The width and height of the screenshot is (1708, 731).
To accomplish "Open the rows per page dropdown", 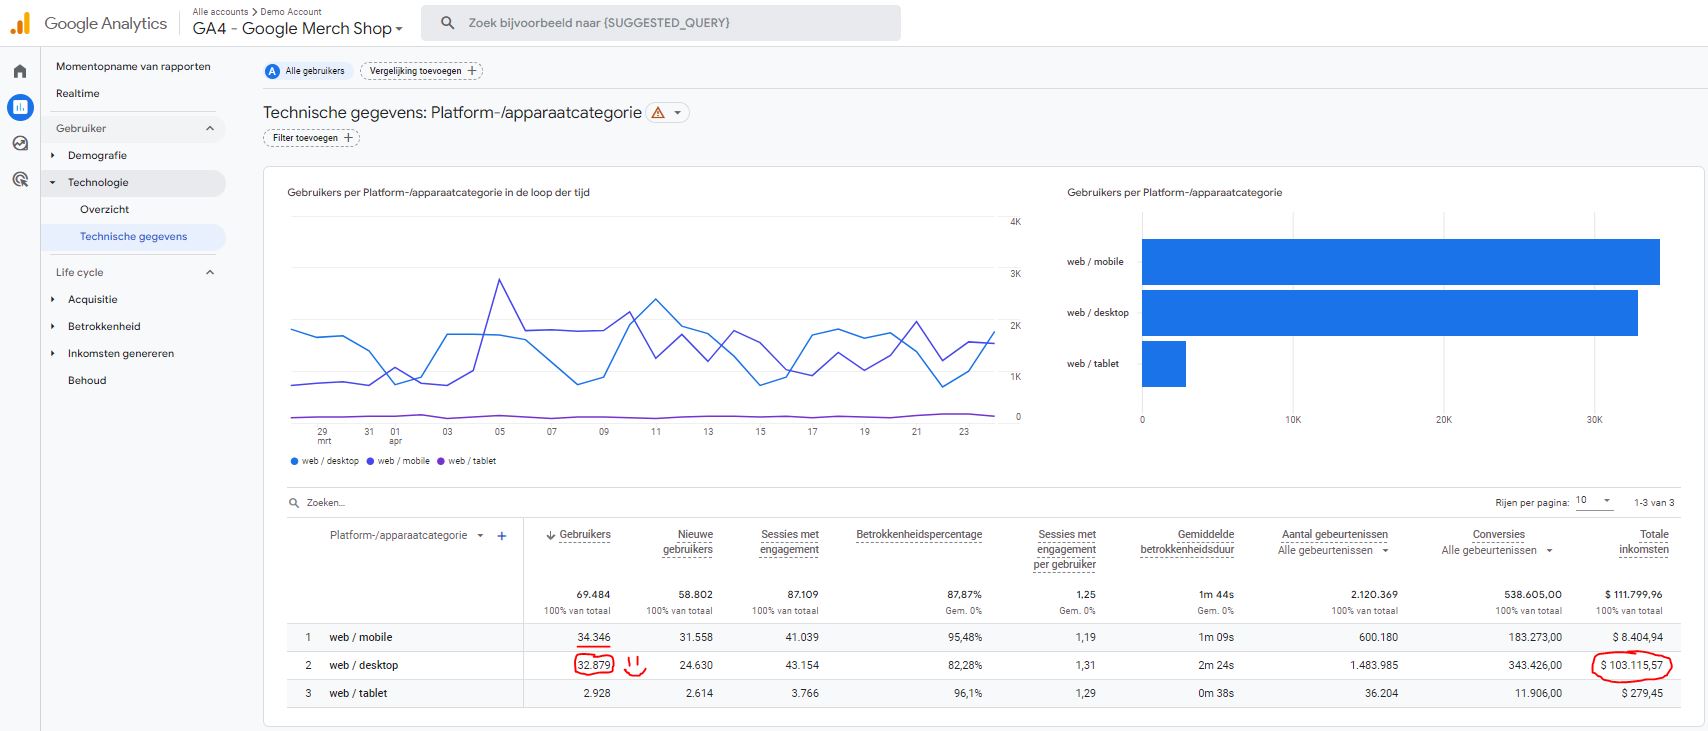I will coord(1594,501).
